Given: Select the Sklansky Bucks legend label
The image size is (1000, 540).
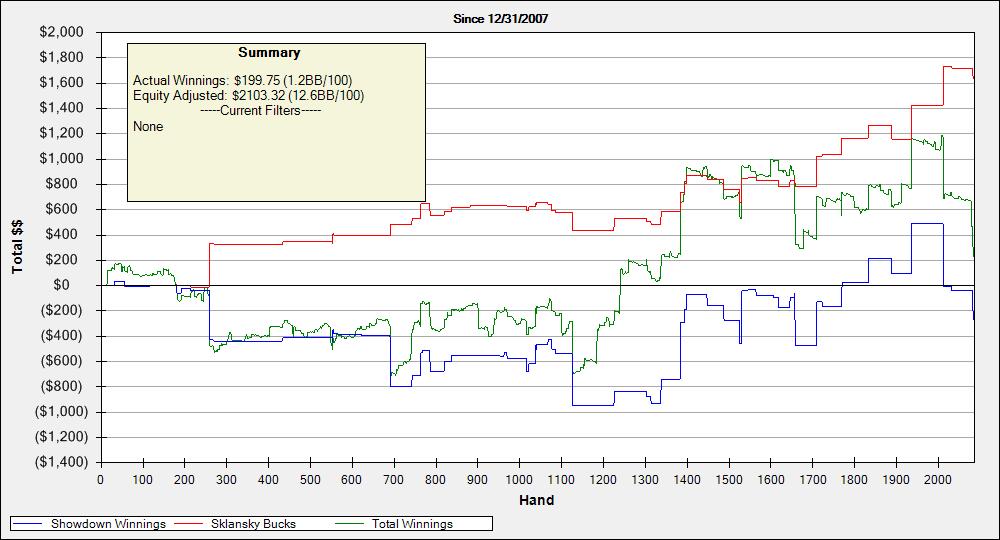Looking at the screenshot, I should 254,524.
